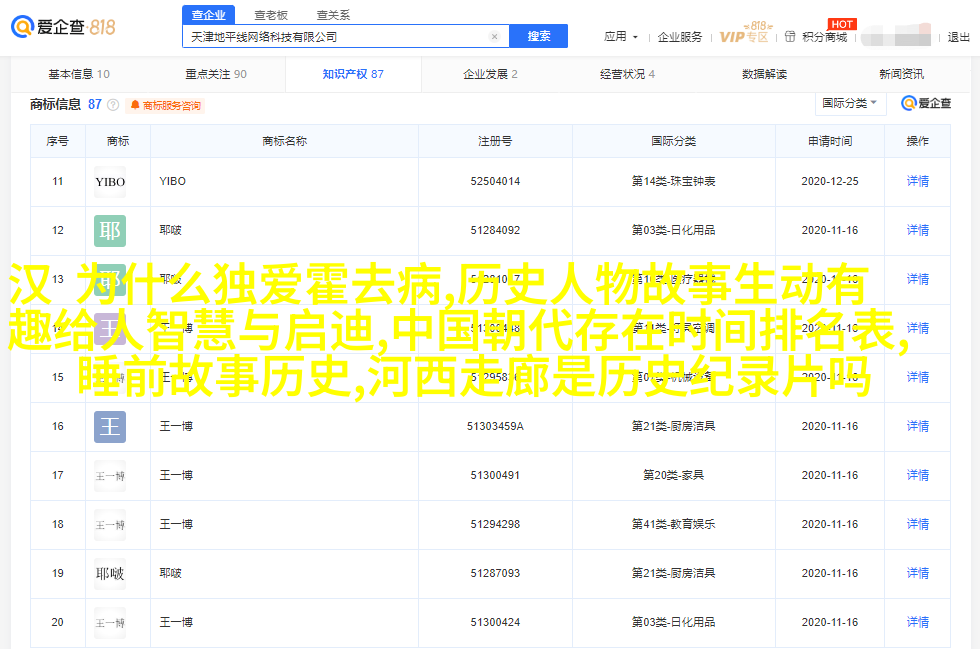Open the VIP专区 link
980x649 pixels.
tap(744, 37)
